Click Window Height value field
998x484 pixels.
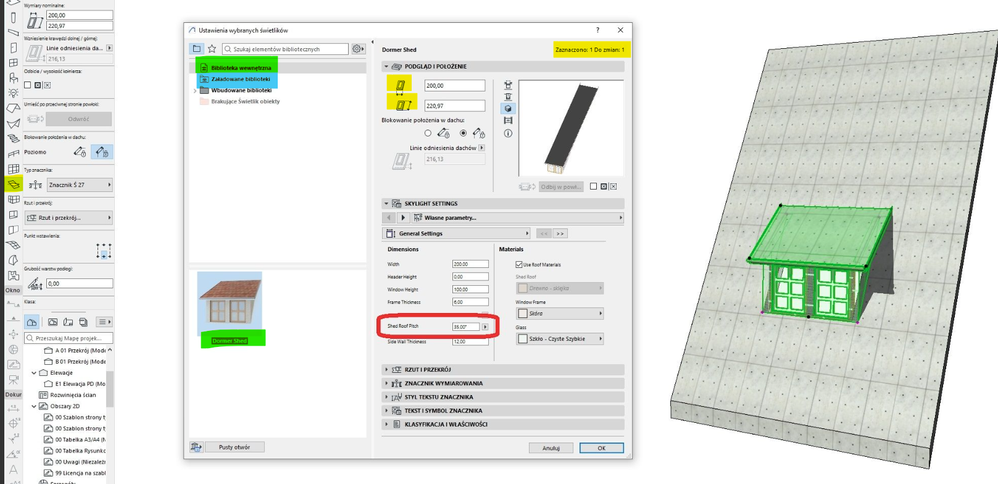(x=470, y=289)
